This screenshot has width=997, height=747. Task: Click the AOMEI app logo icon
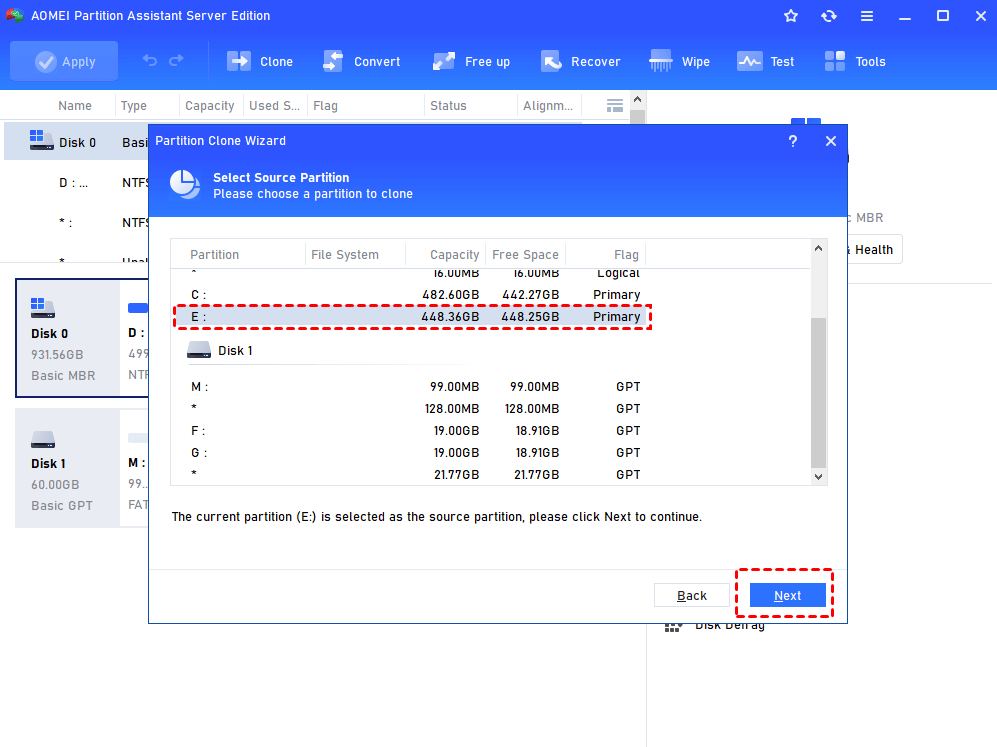coord(14,15)
